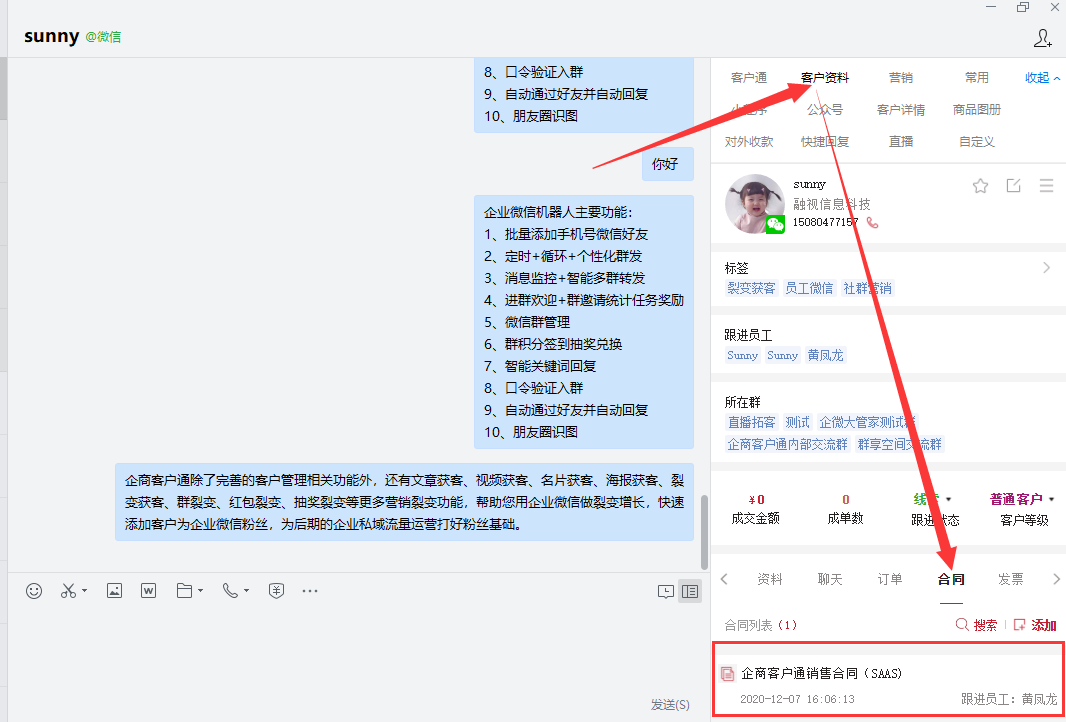Image resolution: width=1066 pixels, height=722 pixels.
Task: Switch to 客户通 tab
Action: (749, 78)
